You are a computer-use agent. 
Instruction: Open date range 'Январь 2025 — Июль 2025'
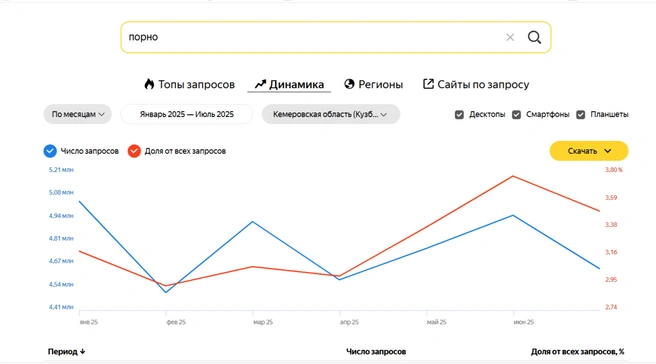coord(187,114)
